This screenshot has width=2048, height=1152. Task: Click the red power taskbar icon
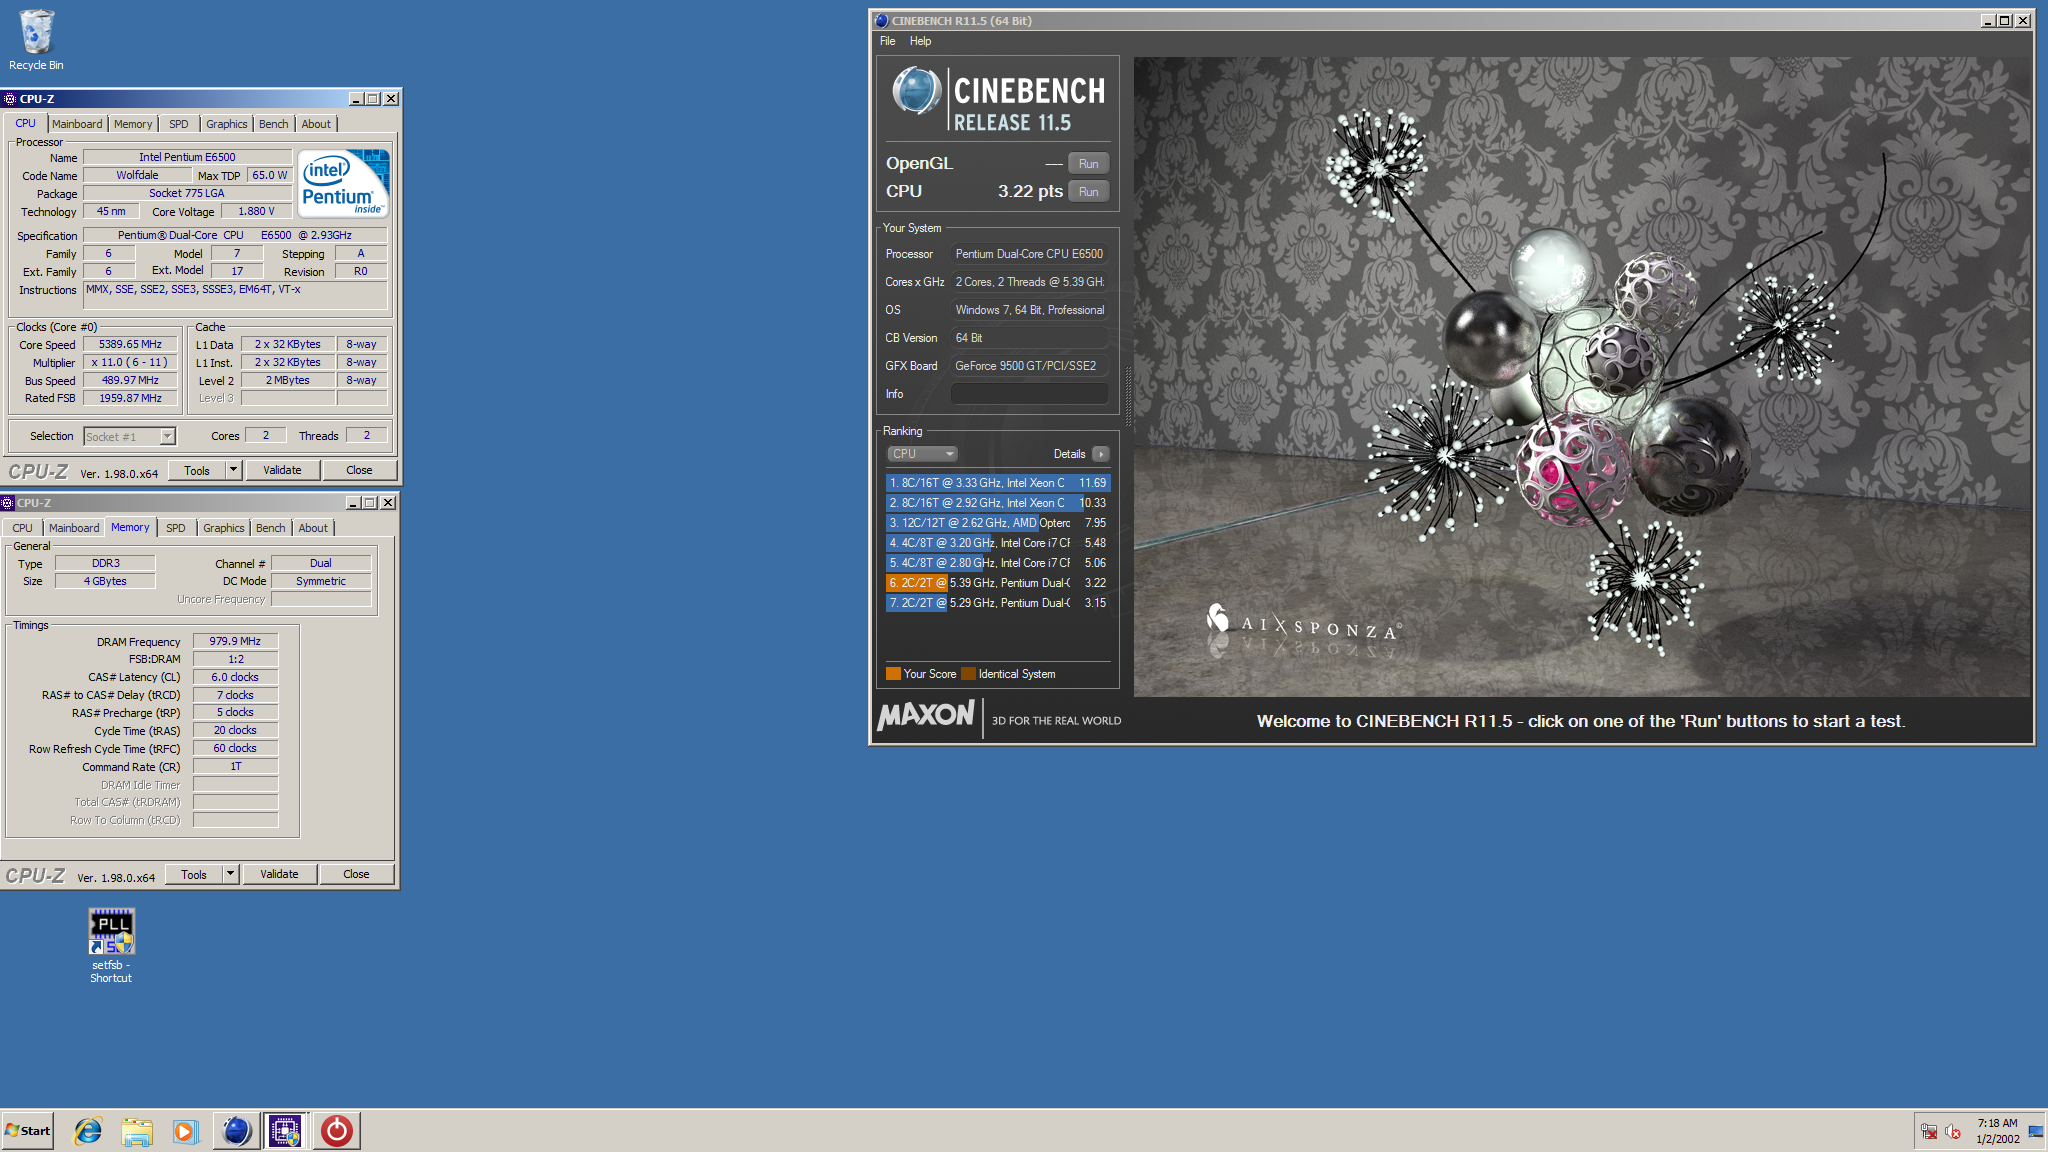(336, 1131)
